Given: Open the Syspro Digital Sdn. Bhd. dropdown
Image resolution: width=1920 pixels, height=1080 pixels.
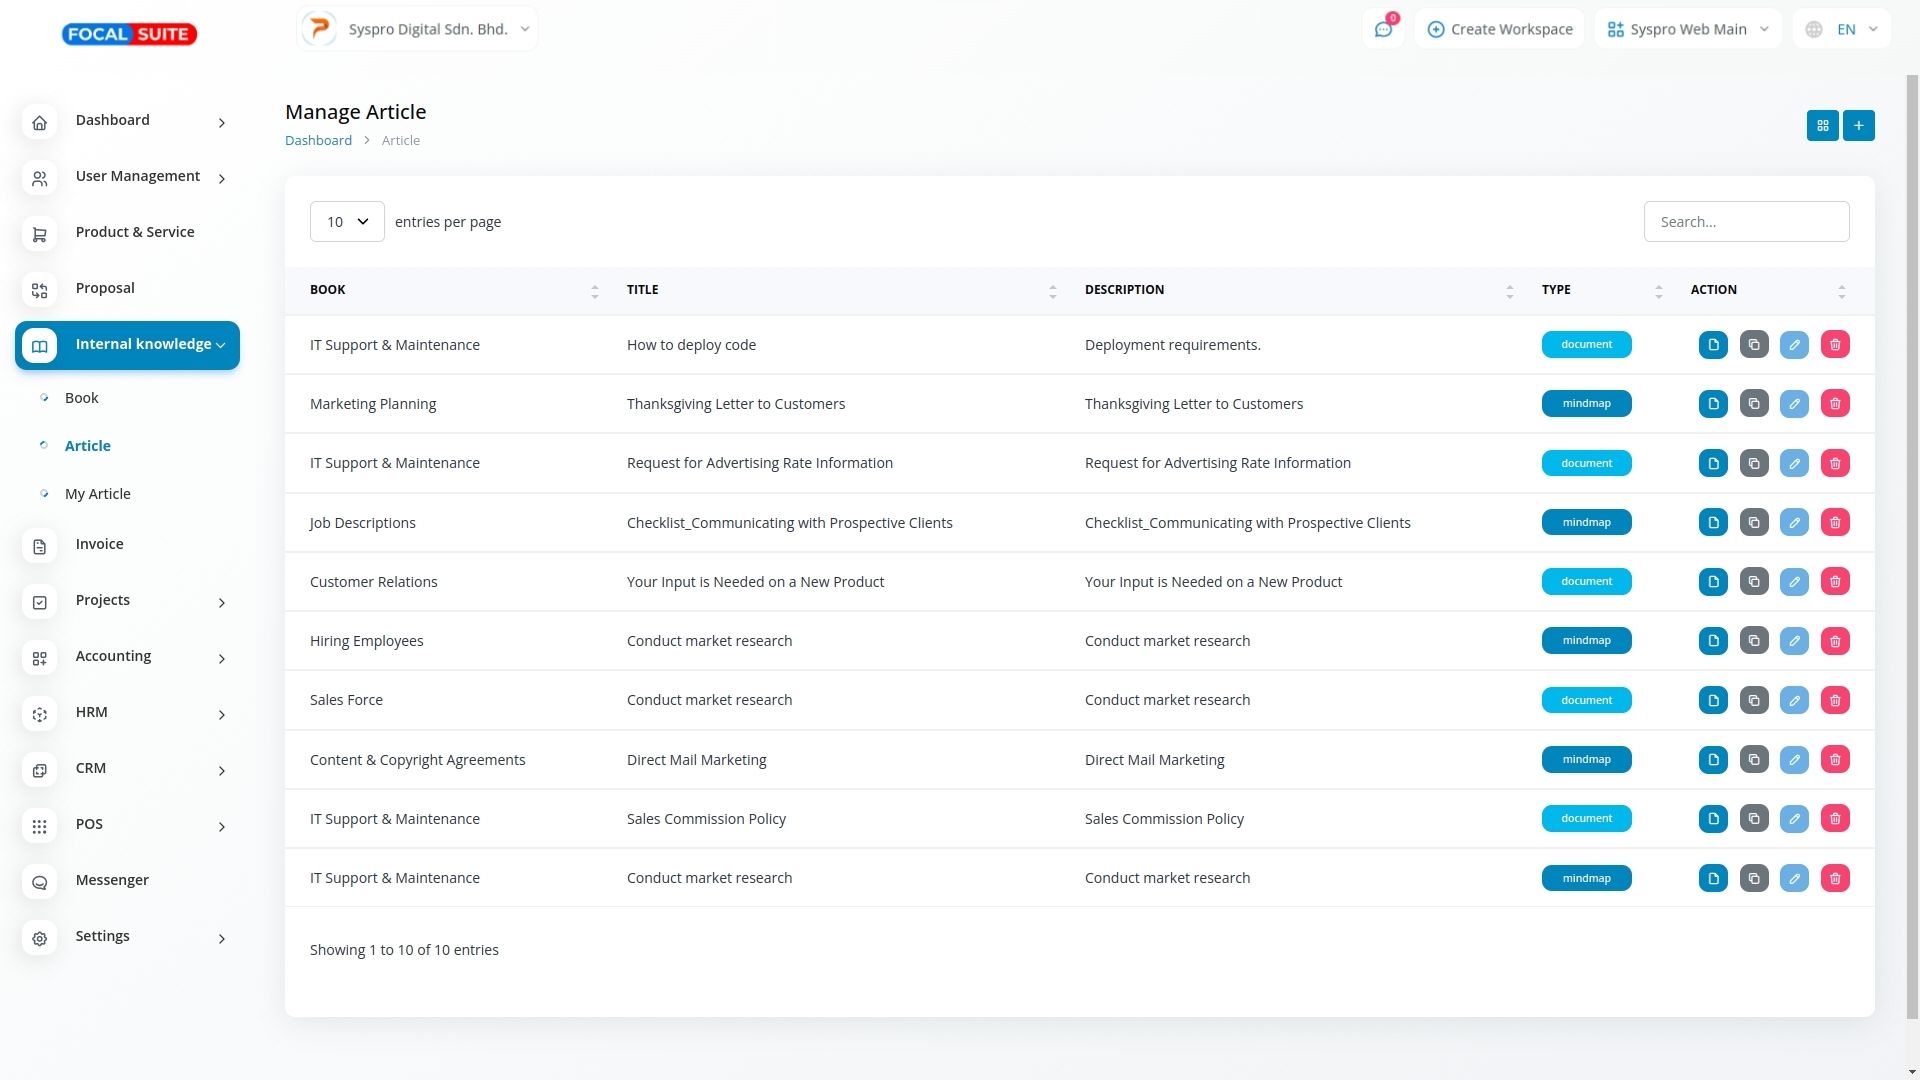Looking at the screenshot, I should [x=417, y=29].
